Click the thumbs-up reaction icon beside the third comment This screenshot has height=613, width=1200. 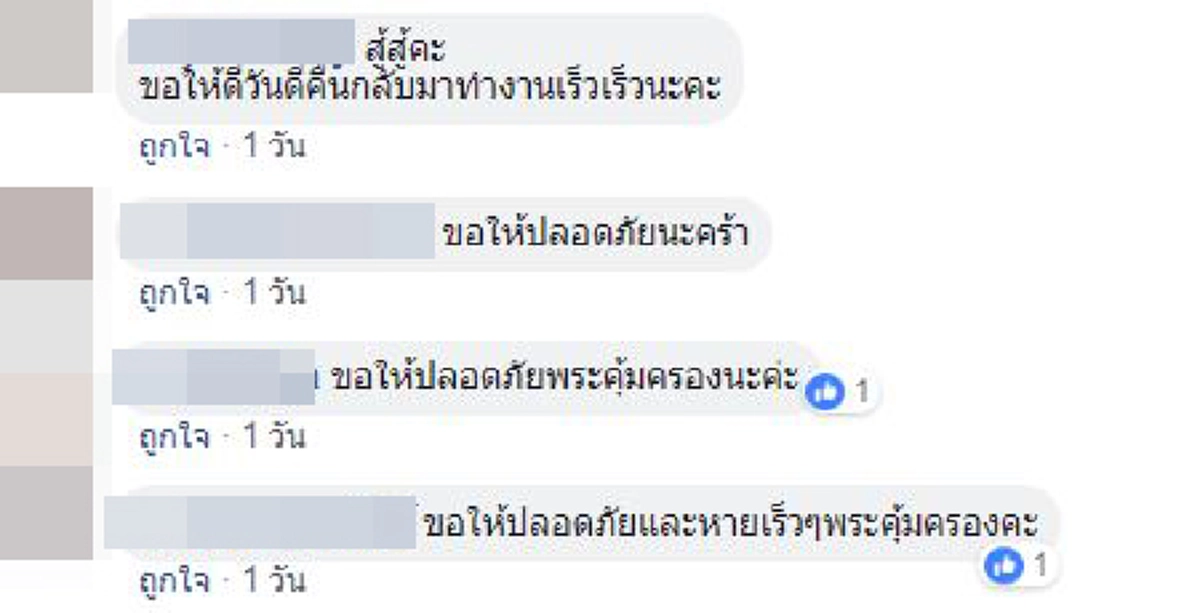824,390
